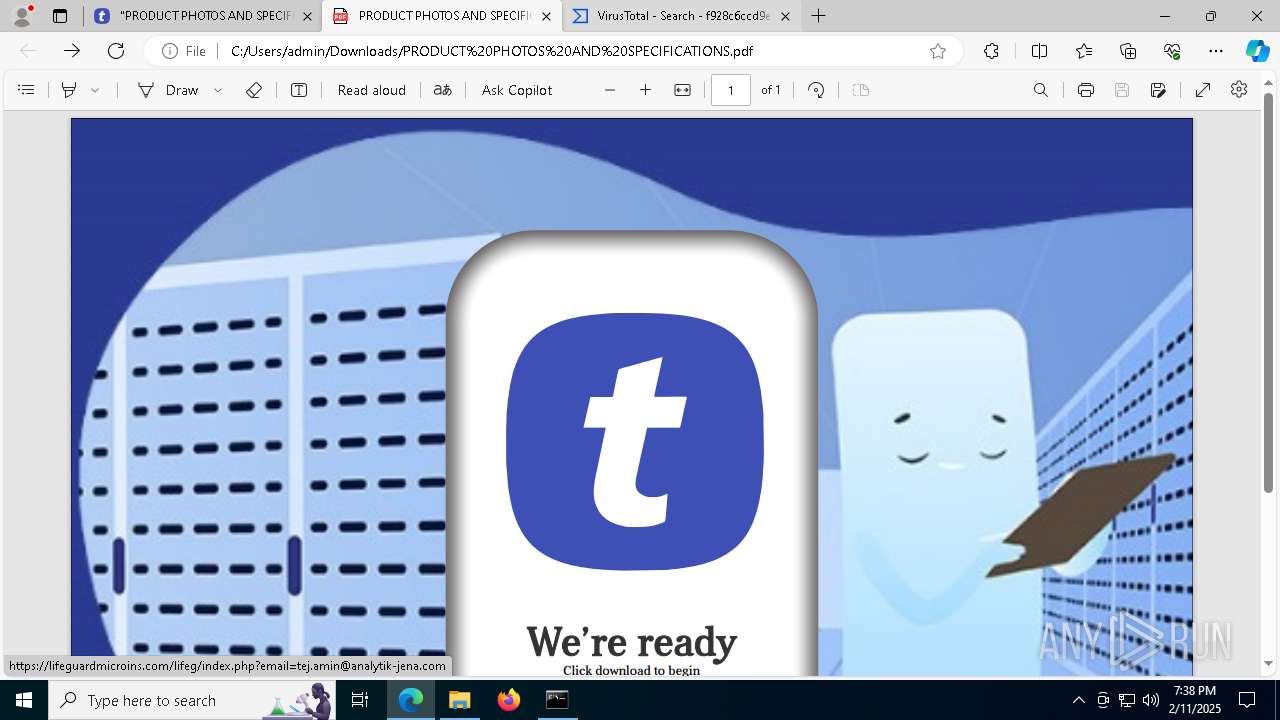
Task: Open the notification center
Action: click(x=1247, y=700)
